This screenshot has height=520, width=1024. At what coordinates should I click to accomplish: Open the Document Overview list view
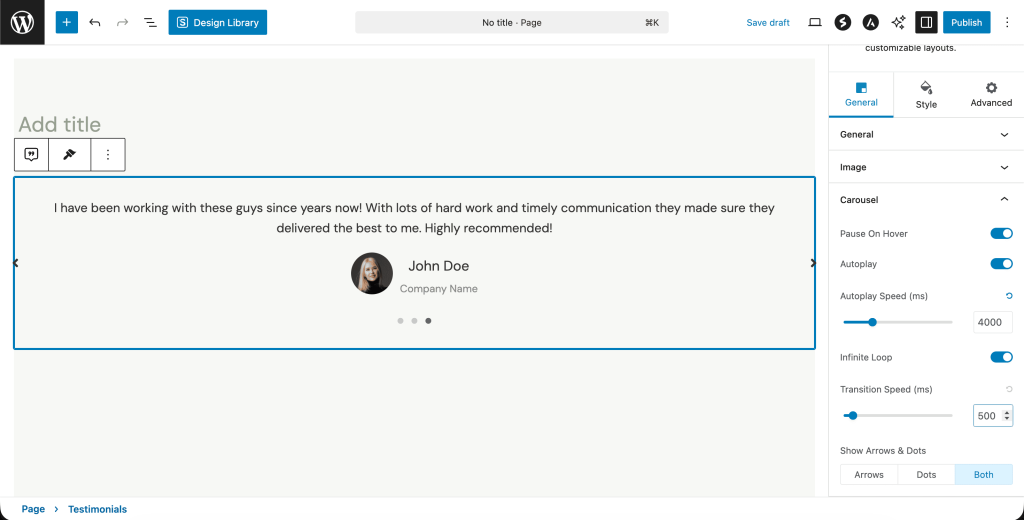pos(150,22)
